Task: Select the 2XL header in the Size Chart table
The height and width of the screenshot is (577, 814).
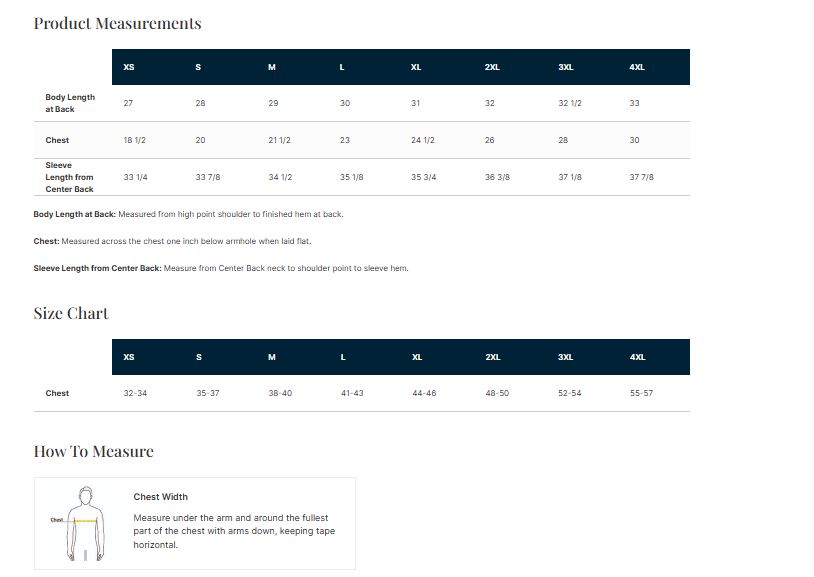Action: click(493, 357)
